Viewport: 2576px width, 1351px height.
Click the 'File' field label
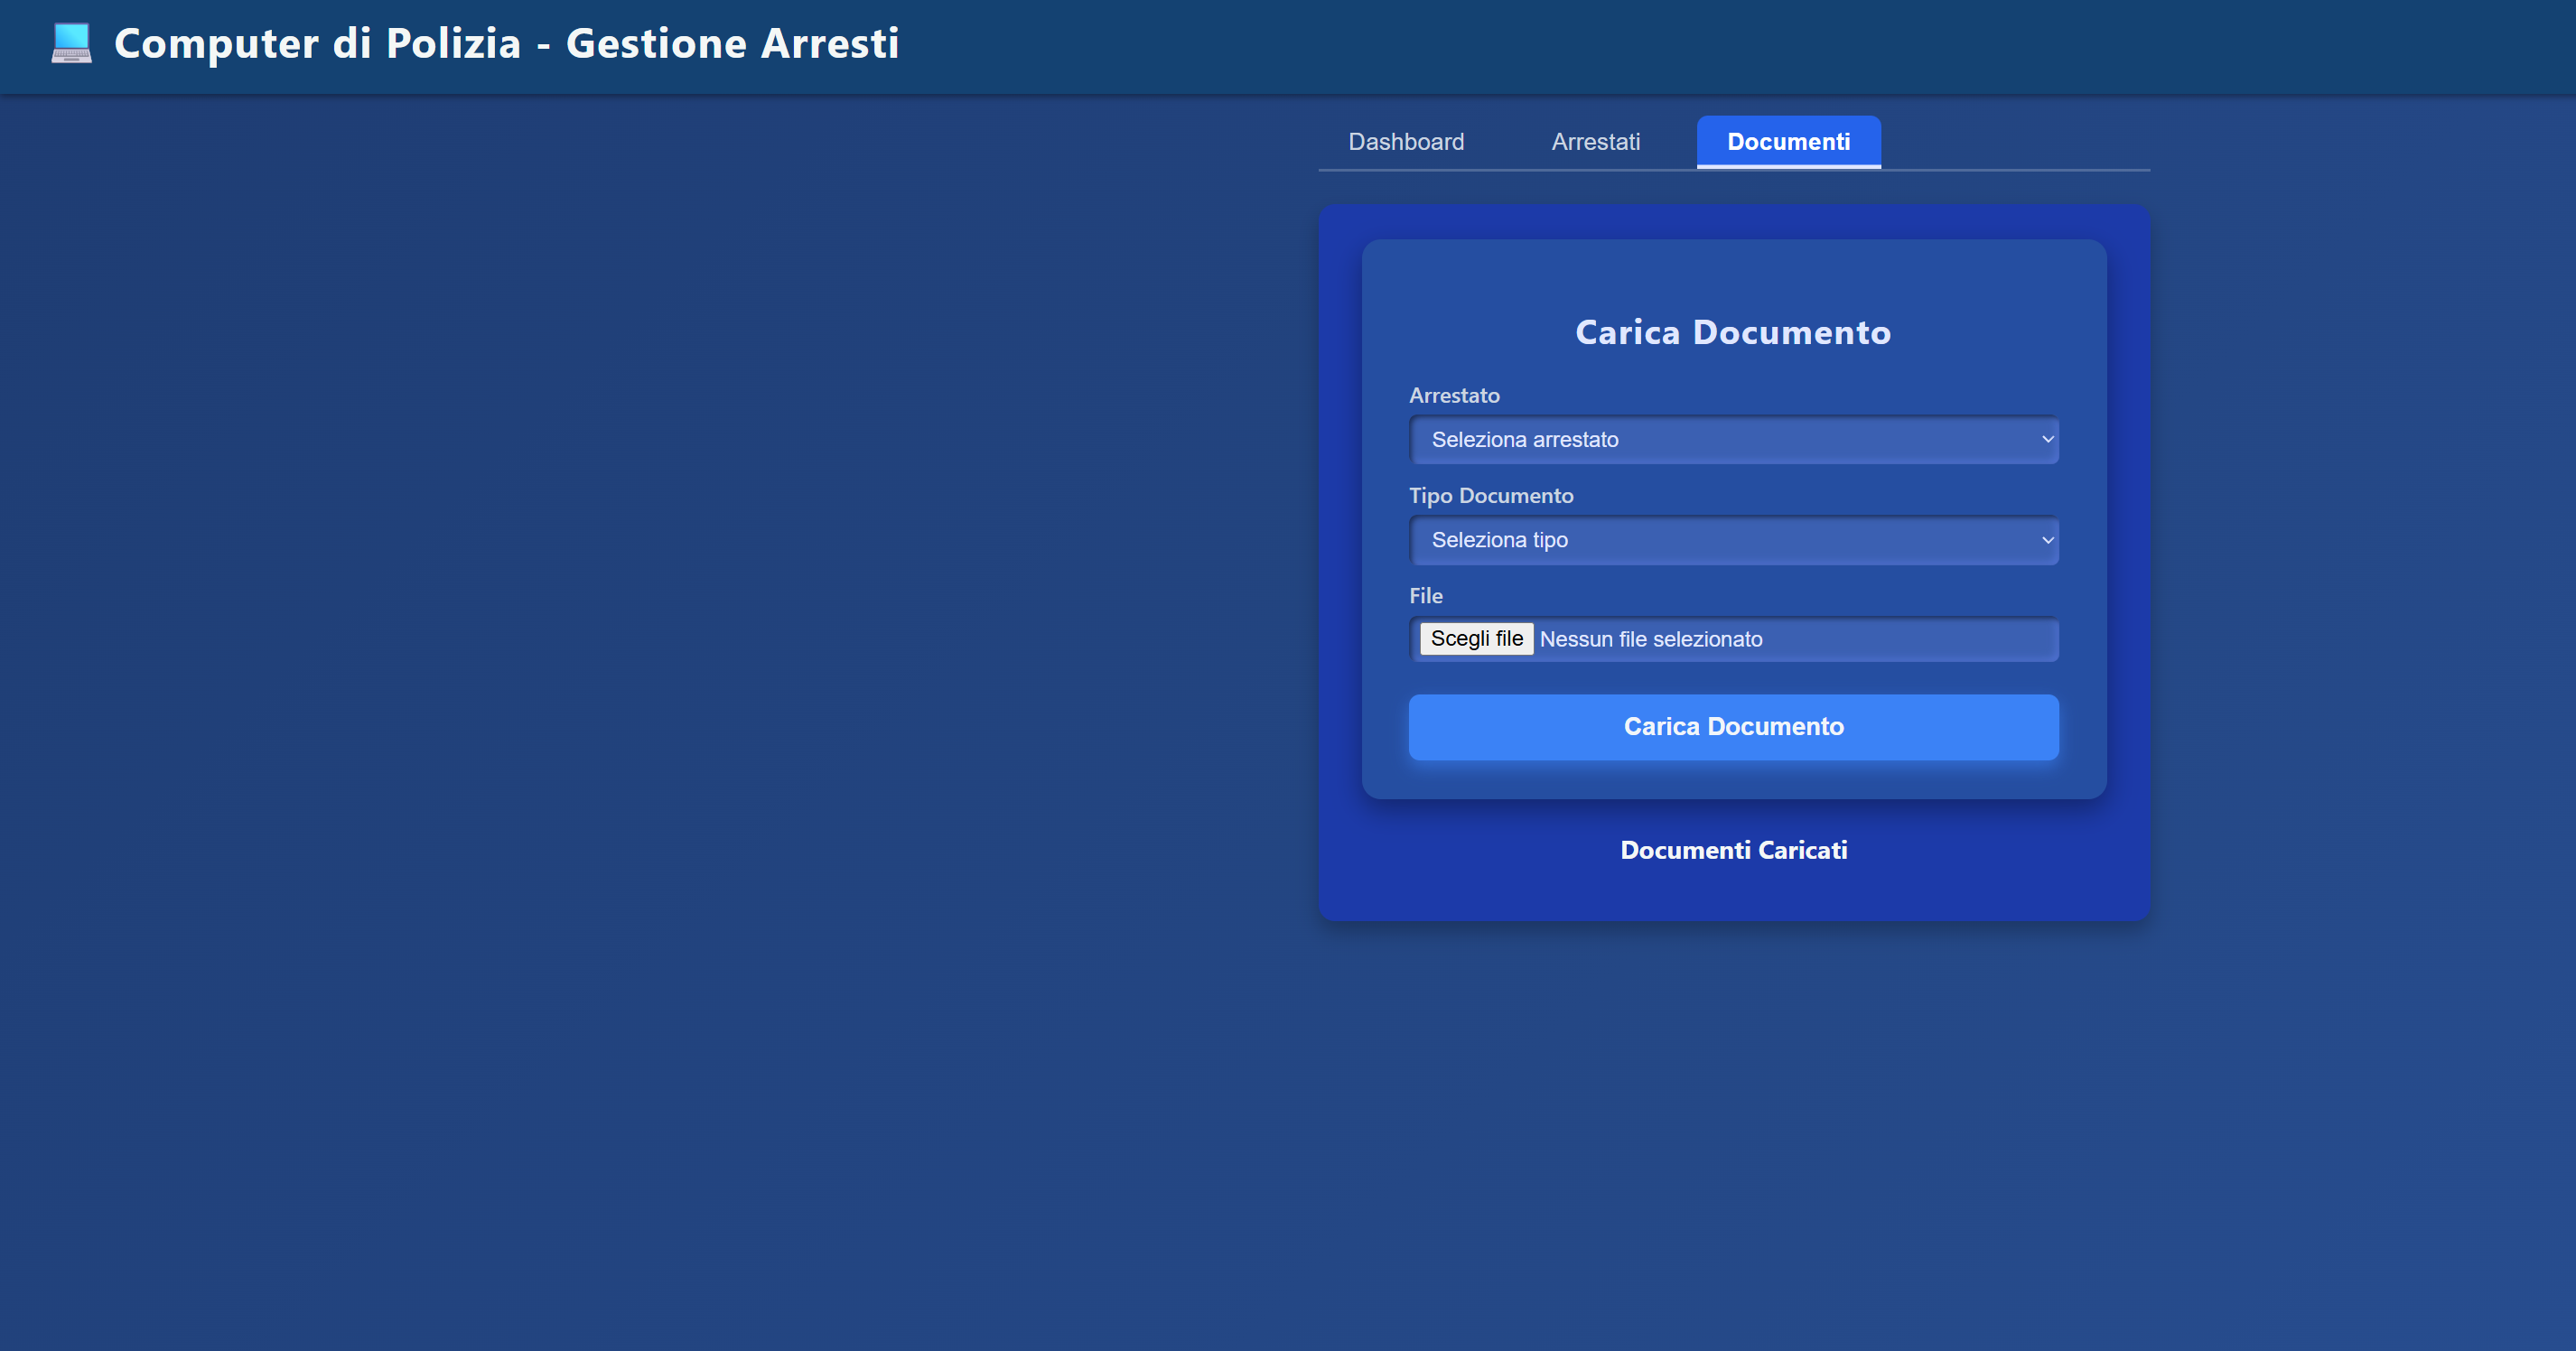coord(1425,596)
